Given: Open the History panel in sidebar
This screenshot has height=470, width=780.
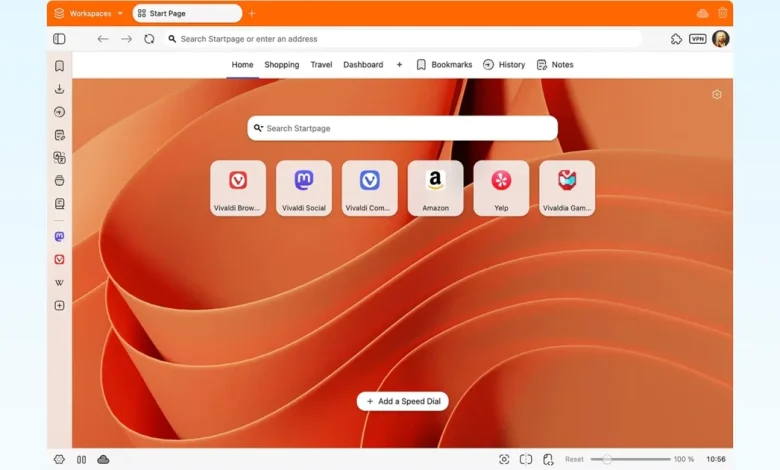Looking at the screenshot, I should (x=59, y=112).
